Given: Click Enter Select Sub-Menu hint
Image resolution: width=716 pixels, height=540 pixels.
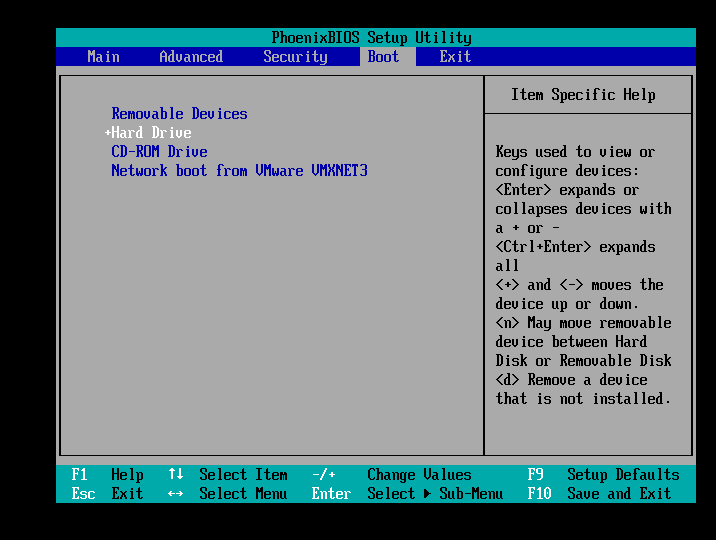Looking at the screenshot, I should pos(407,493).
